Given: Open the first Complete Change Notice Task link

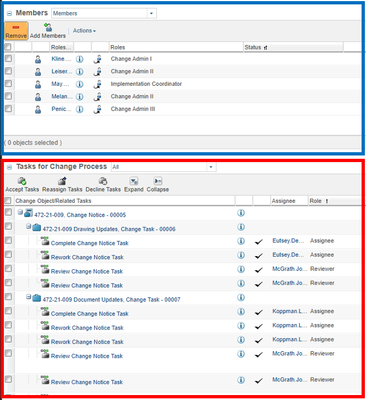Looking at the screenshot, I should (90, 243).
